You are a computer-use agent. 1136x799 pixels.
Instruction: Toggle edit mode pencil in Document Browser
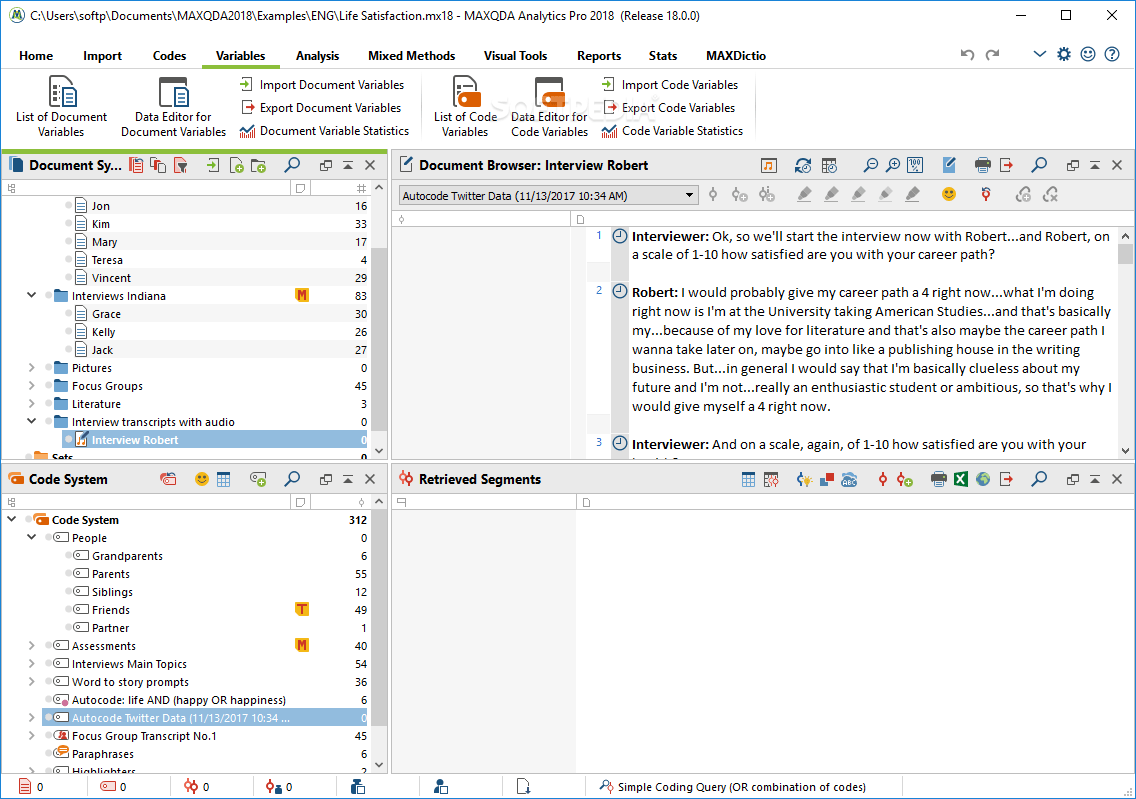tap(948, 165)
